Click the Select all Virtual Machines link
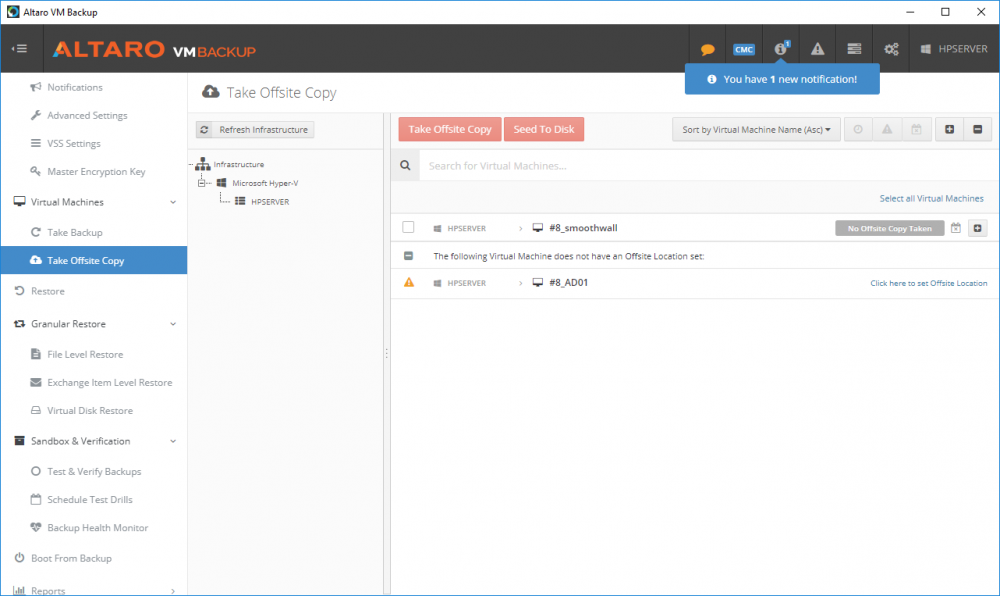1000x596 pixels. (x=931, y=199)
